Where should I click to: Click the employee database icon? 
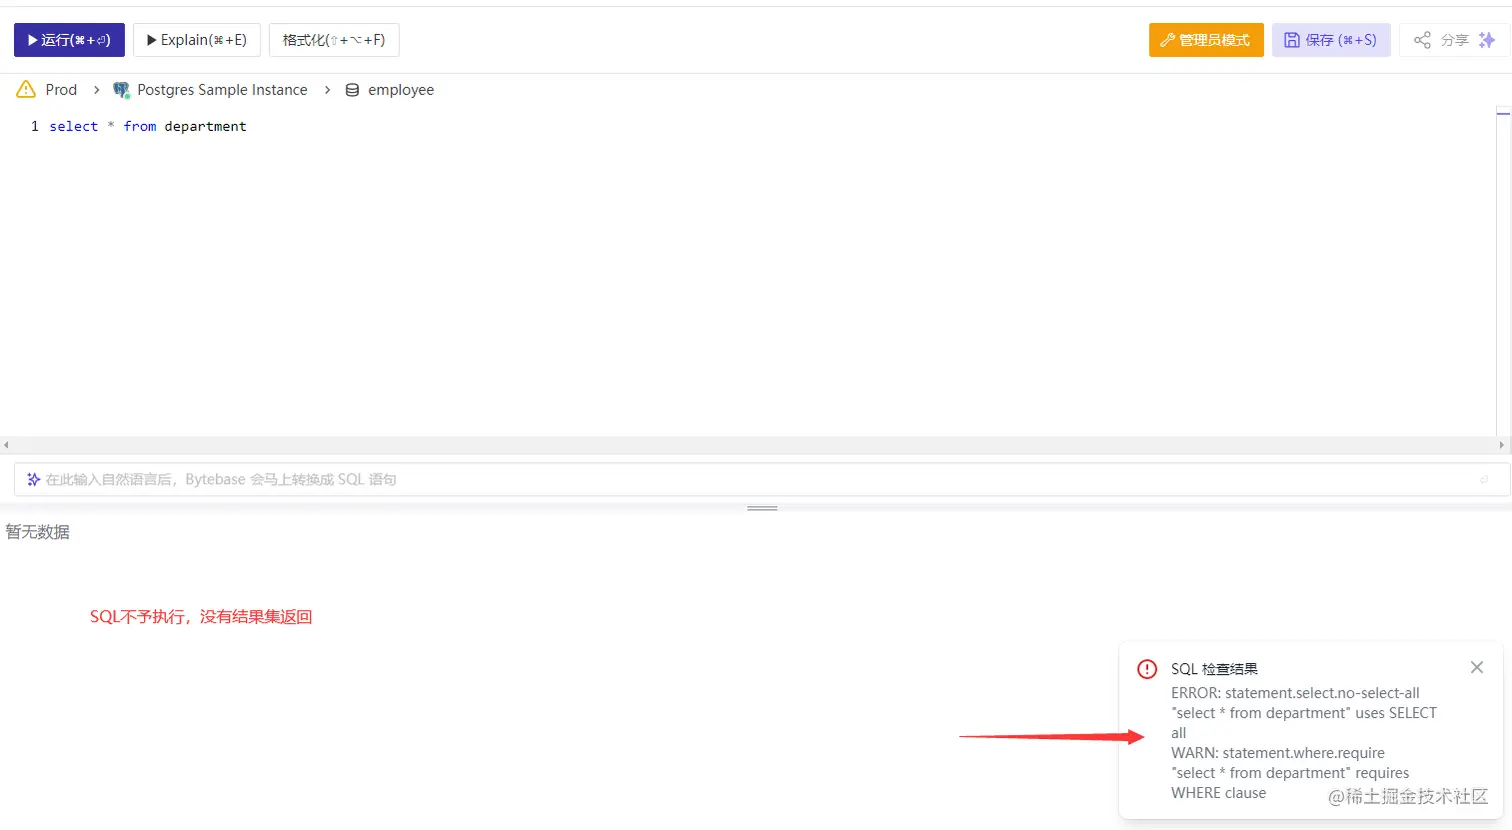pos(352,90)
